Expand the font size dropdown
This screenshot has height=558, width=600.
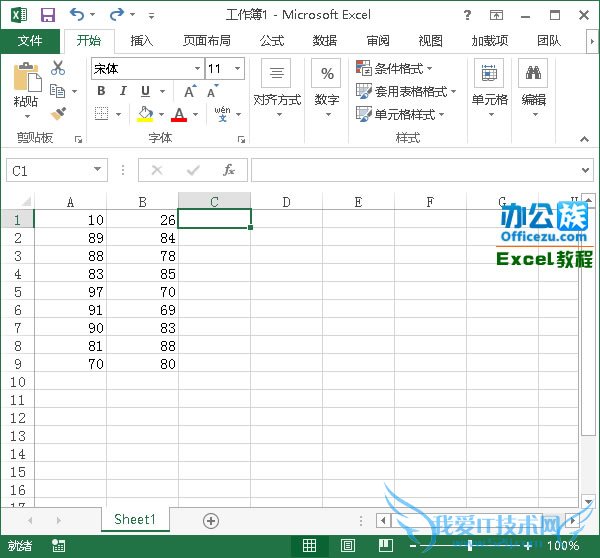237,68
